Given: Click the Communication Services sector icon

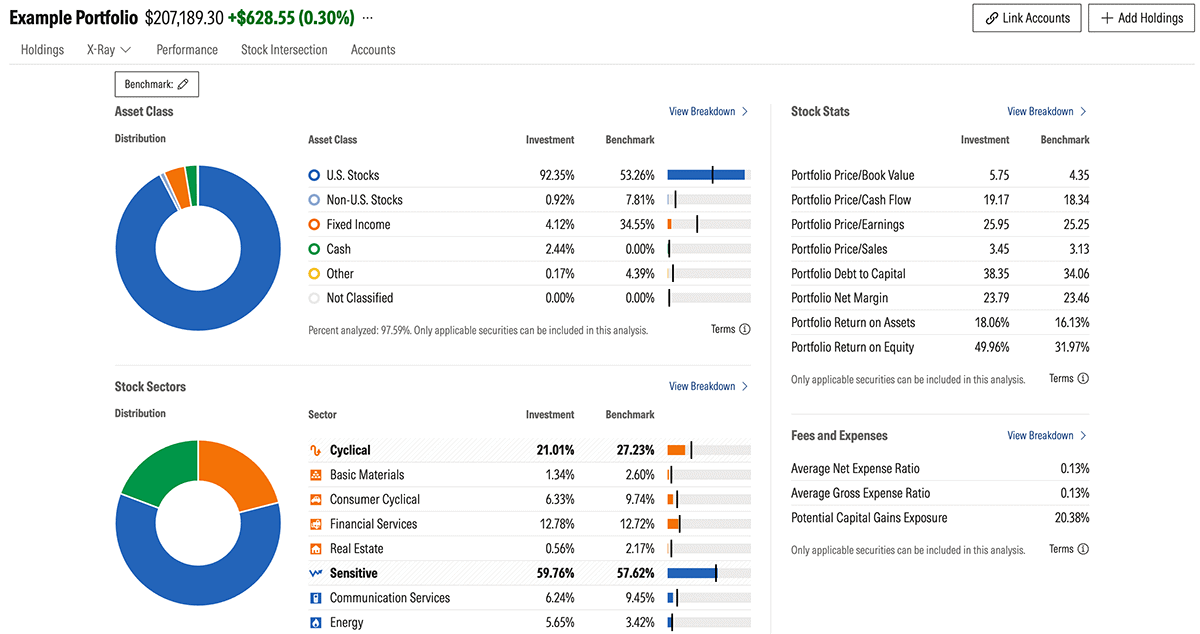Looking at the screenshot, I should [315, 598].
